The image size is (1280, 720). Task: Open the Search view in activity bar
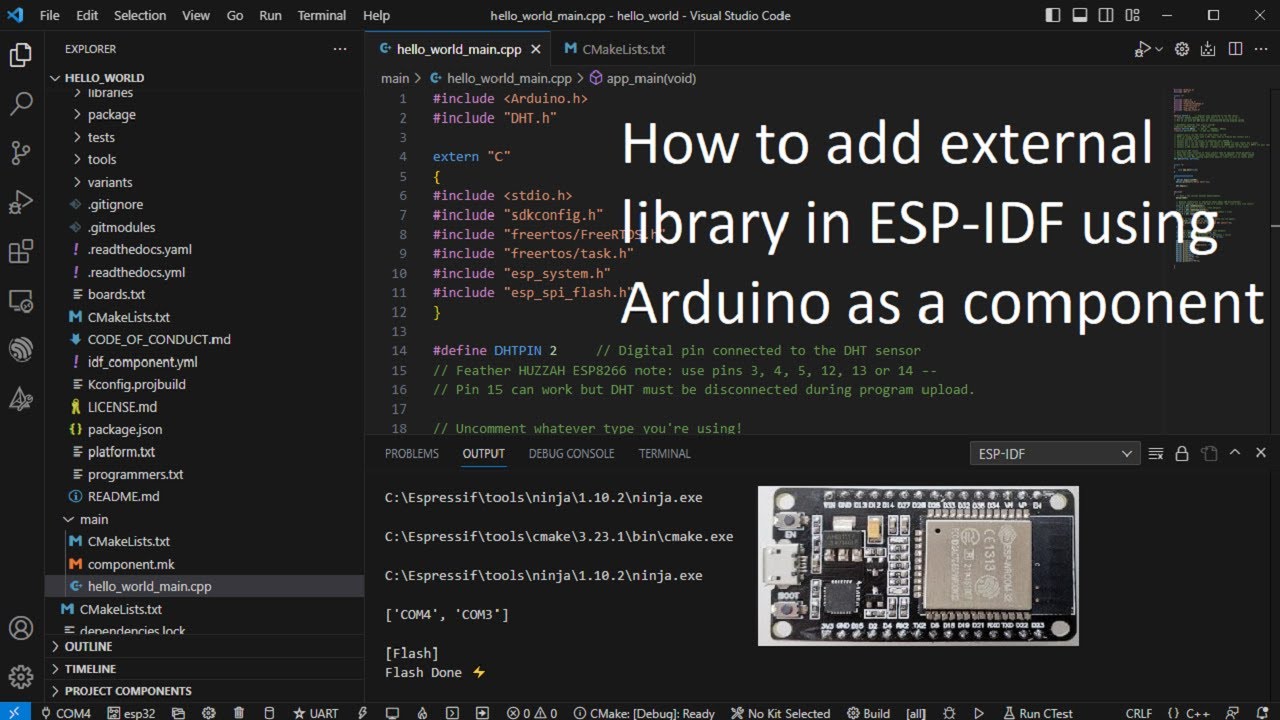pyautogui.click(x=21, y=103)
